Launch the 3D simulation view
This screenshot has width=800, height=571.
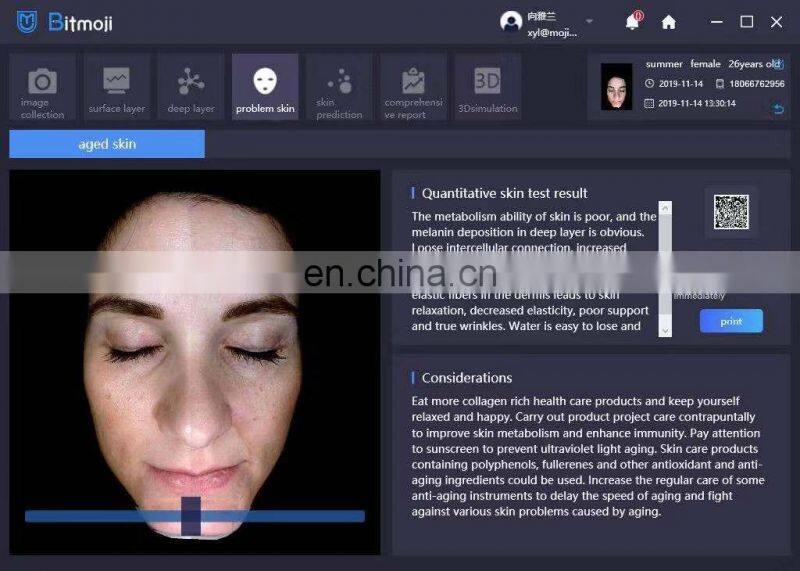(x=488, y=87)
